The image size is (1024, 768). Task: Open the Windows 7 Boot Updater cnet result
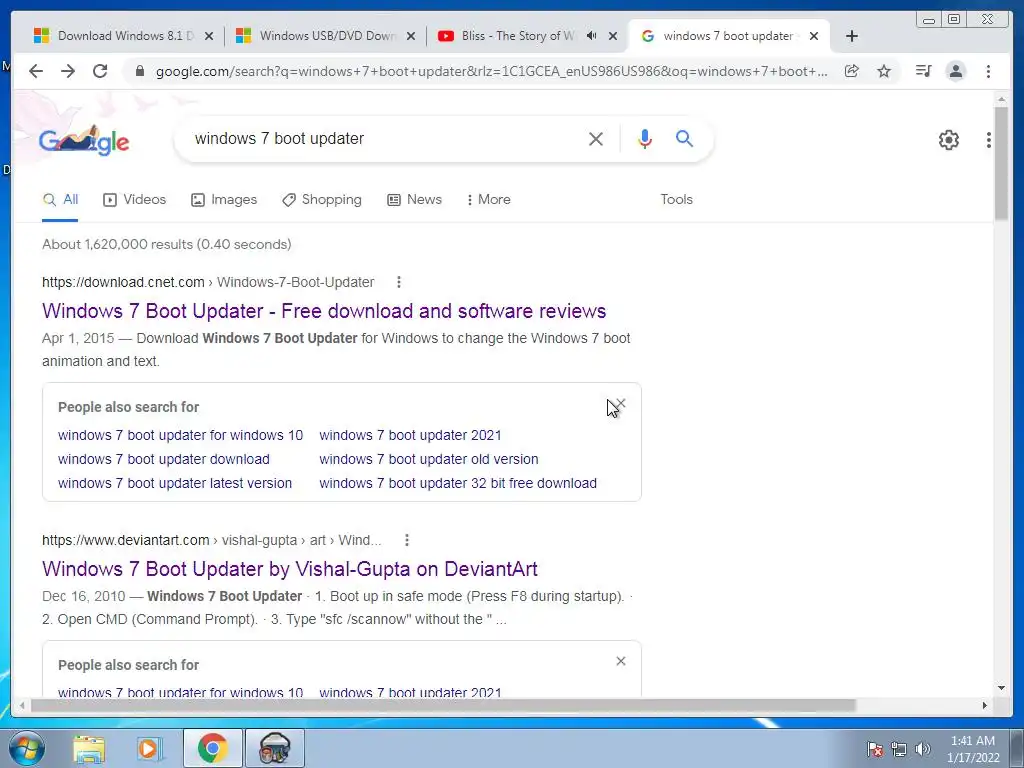coord(324,311)
